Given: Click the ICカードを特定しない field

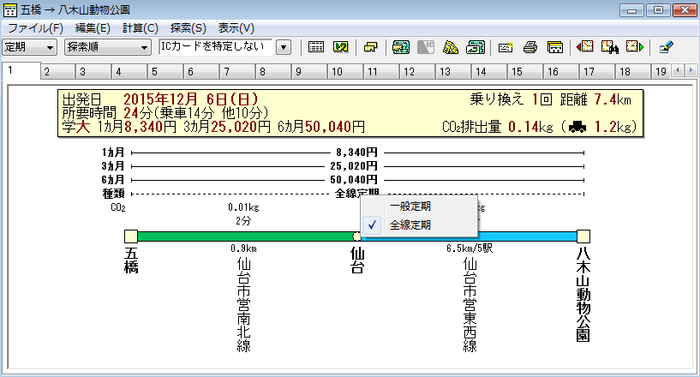Looking at the screenshot, I should coord(216,47).
